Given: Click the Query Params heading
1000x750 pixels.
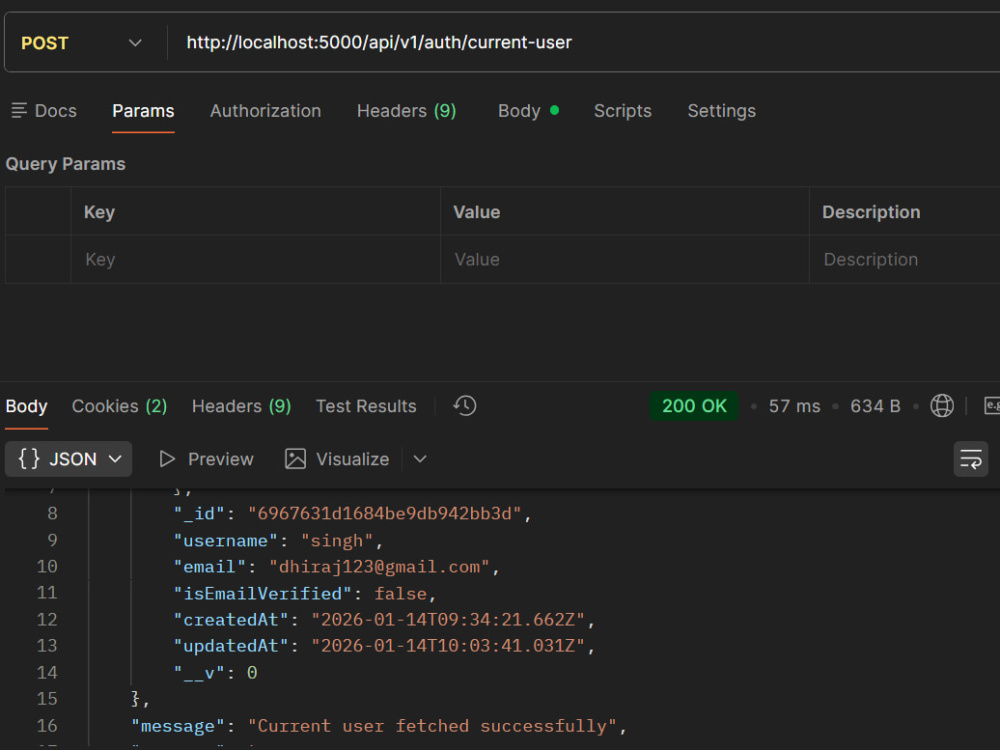Looking at the screenshot, I should [66, 164].
